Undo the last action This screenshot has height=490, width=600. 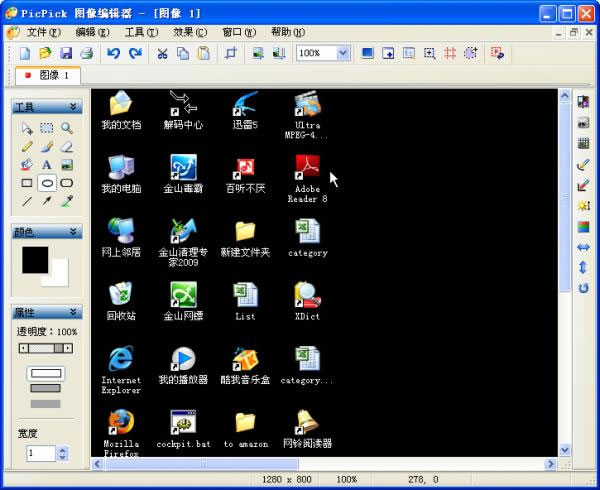[113, 53]
